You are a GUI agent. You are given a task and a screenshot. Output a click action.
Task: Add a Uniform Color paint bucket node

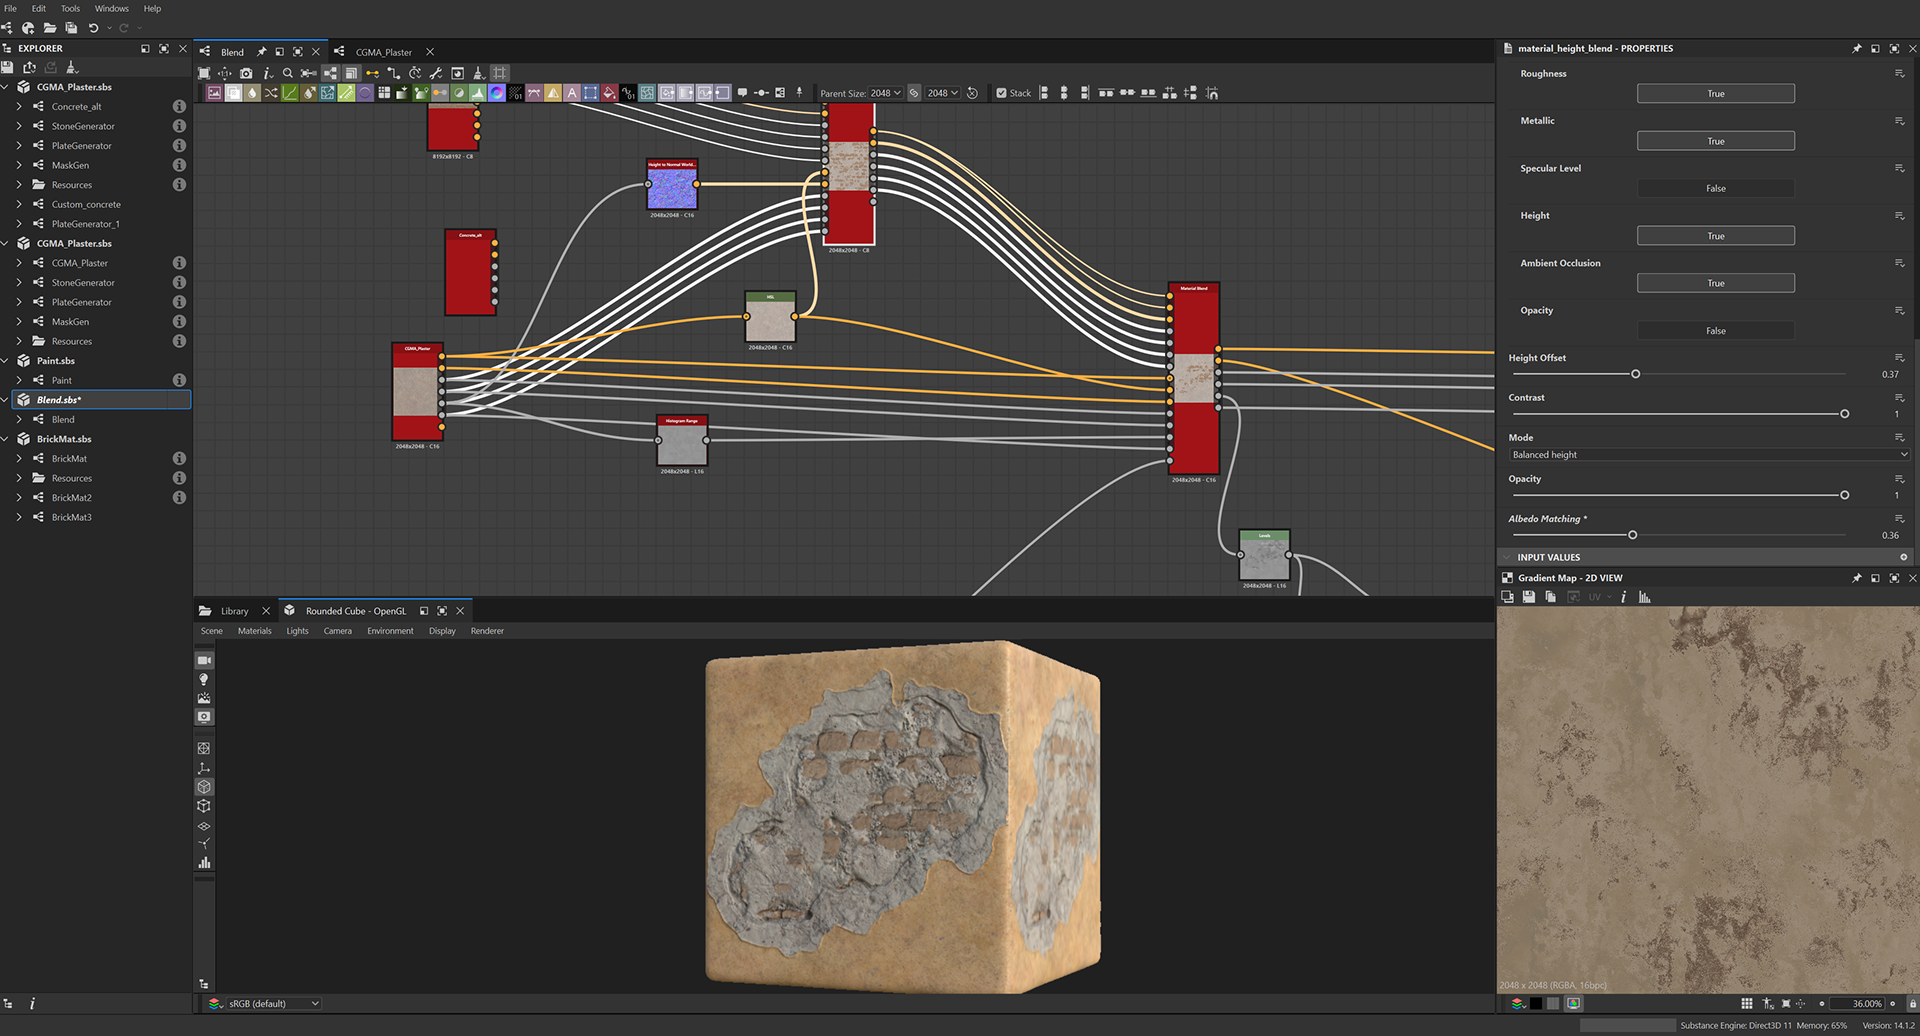(x=610, y=93)
